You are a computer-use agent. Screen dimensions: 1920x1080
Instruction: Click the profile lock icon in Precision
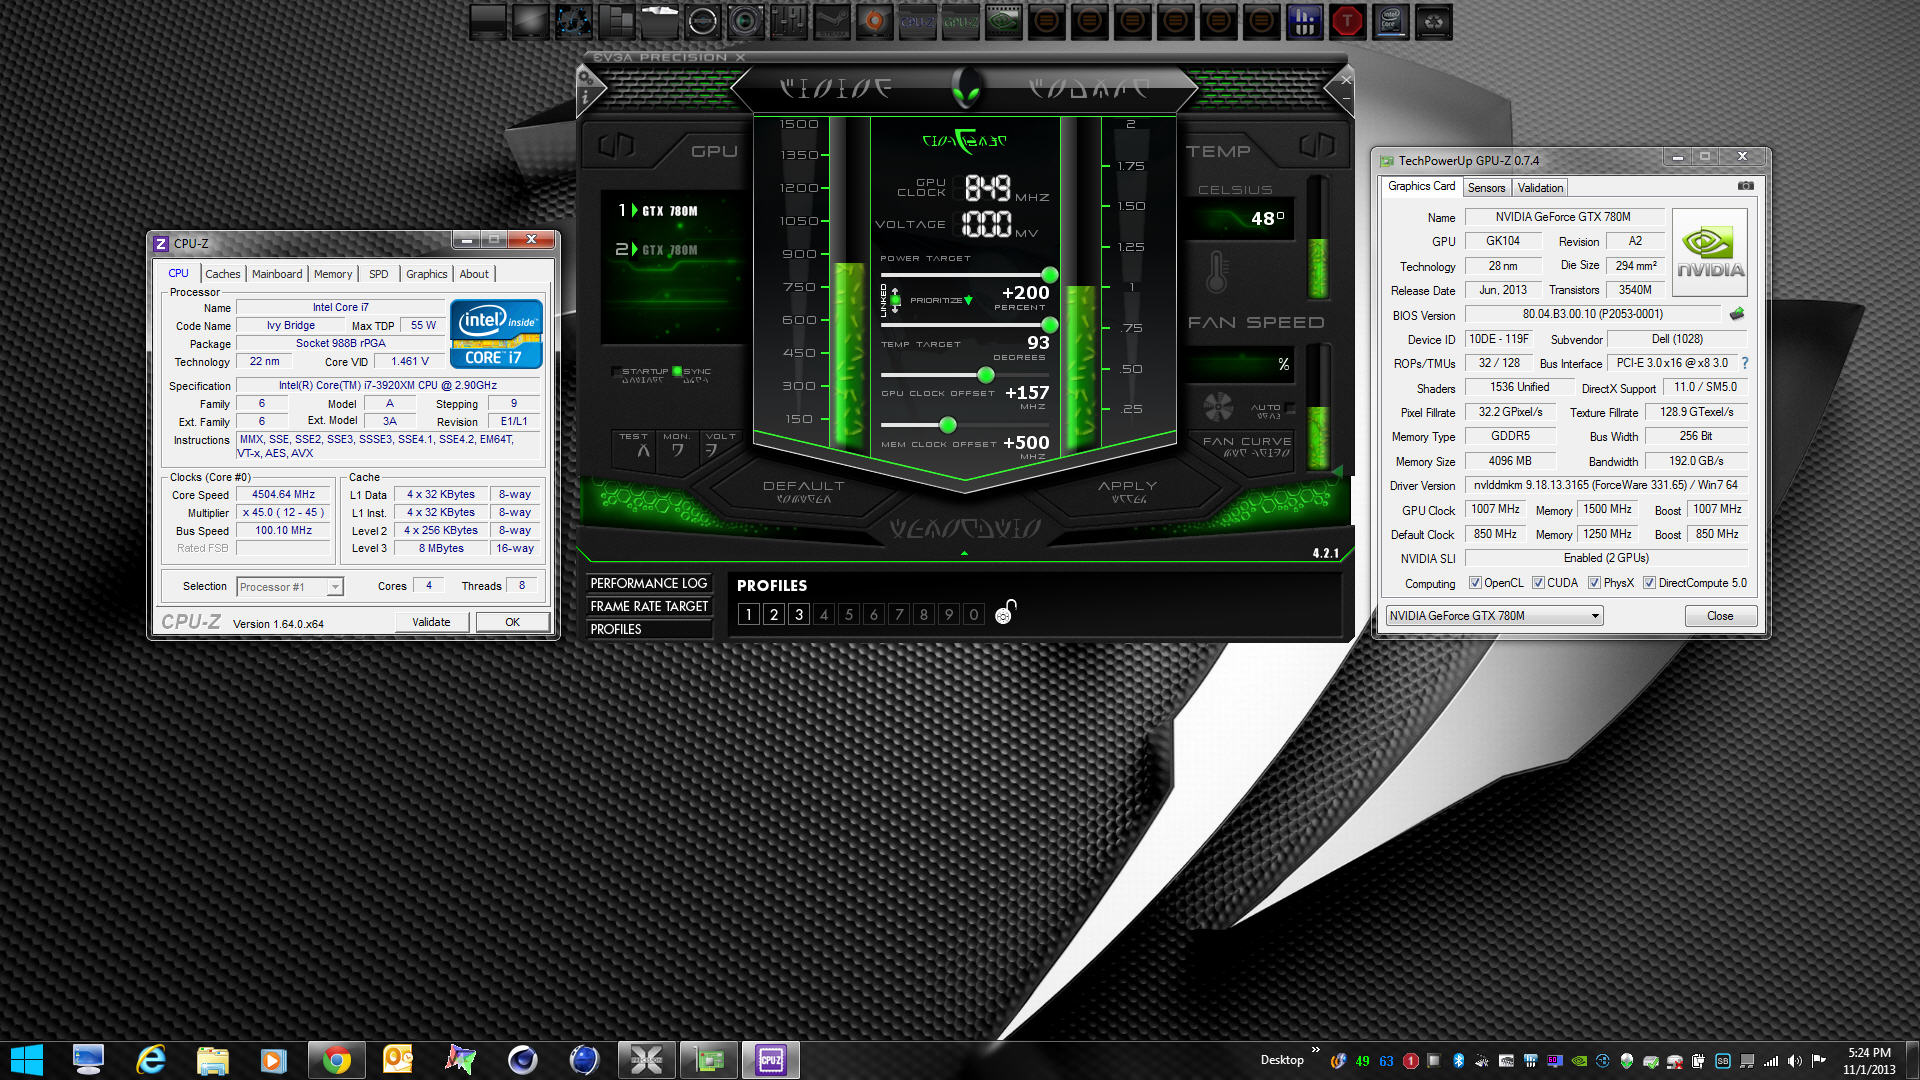pos(1005,612)
